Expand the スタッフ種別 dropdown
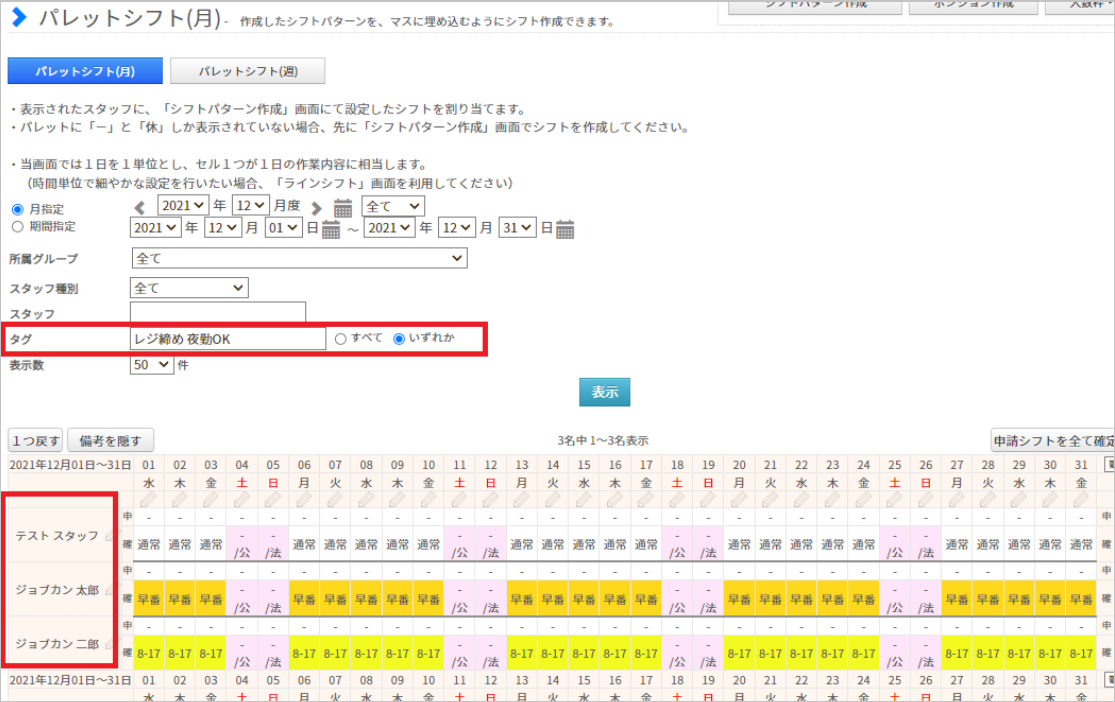The image size is (1115, 702). point(189,288)
